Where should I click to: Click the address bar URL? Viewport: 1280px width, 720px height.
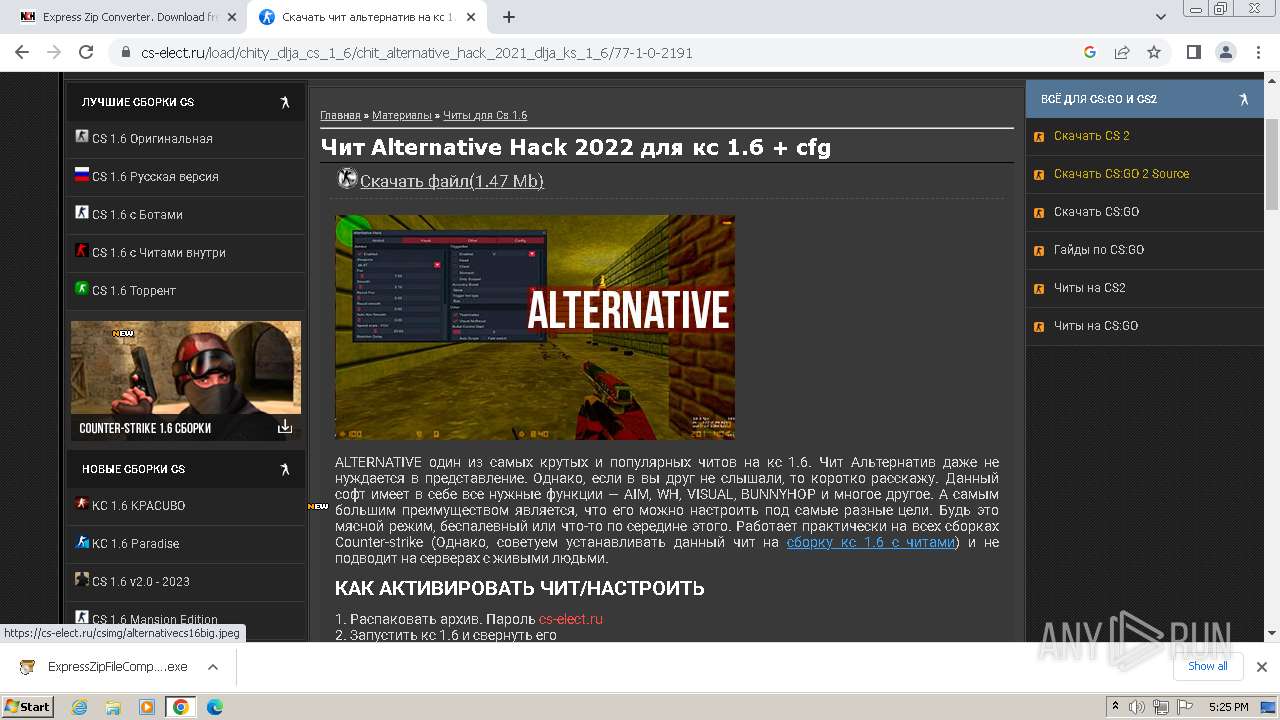coord(416,53)
